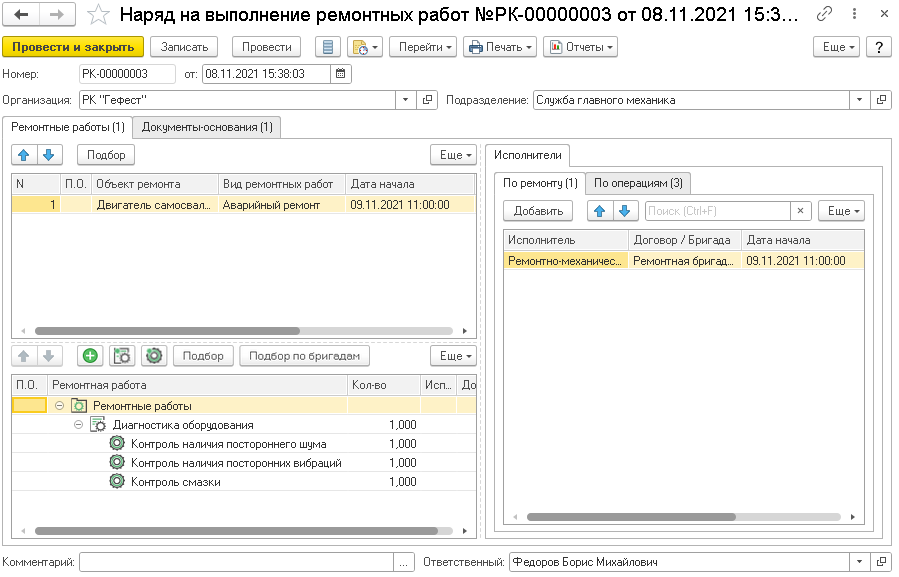Expand the Ответственный dropdown list
The image size is (899, 577).
(859, 562)
